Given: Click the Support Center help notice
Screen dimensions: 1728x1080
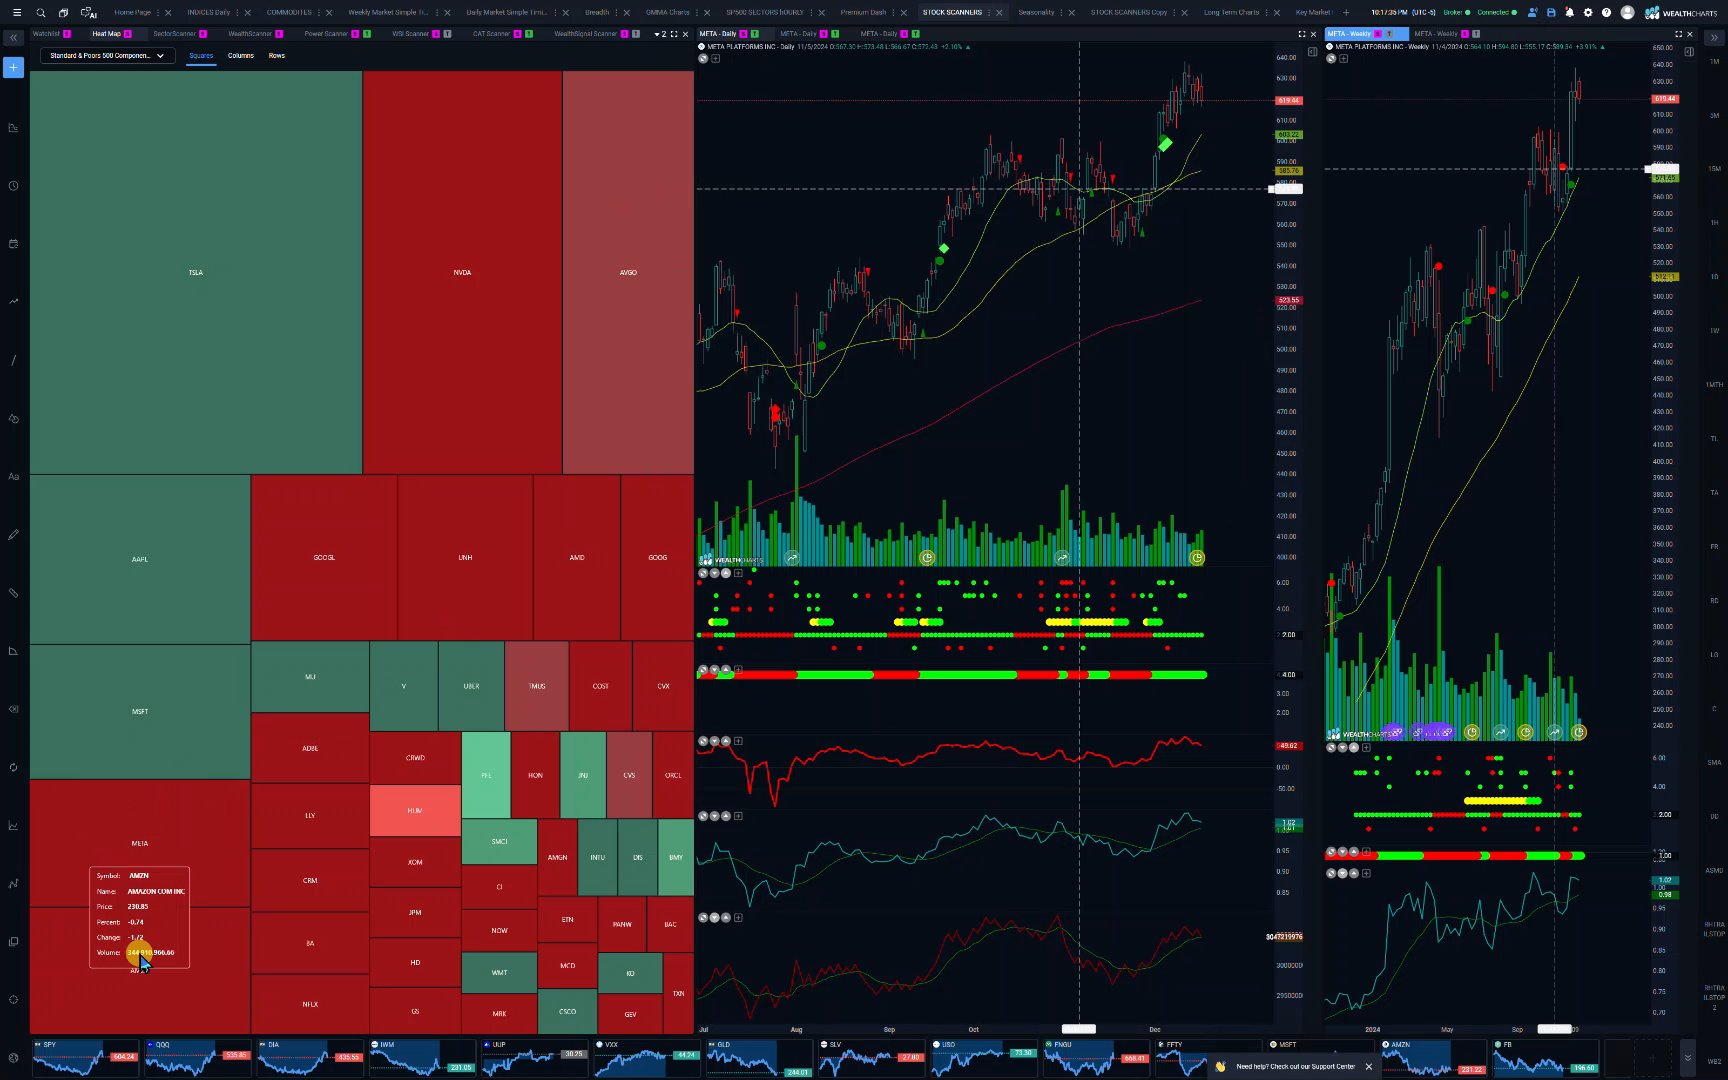Looking at the screenshot, I should click(1295, 1067).
